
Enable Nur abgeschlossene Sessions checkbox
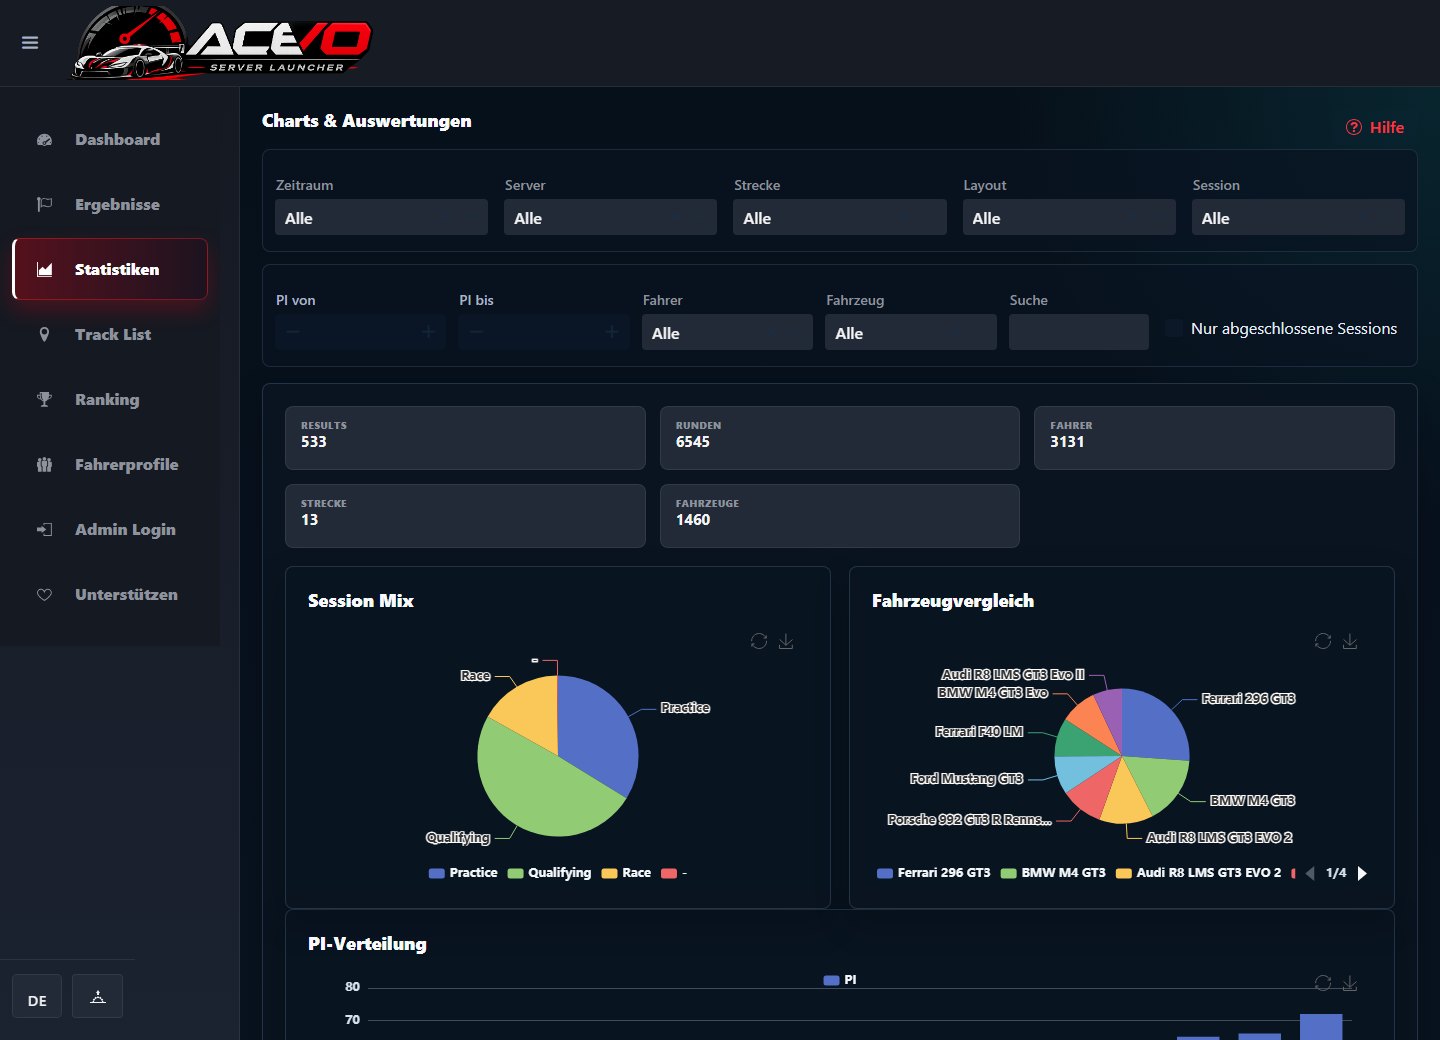(1174, 328)
